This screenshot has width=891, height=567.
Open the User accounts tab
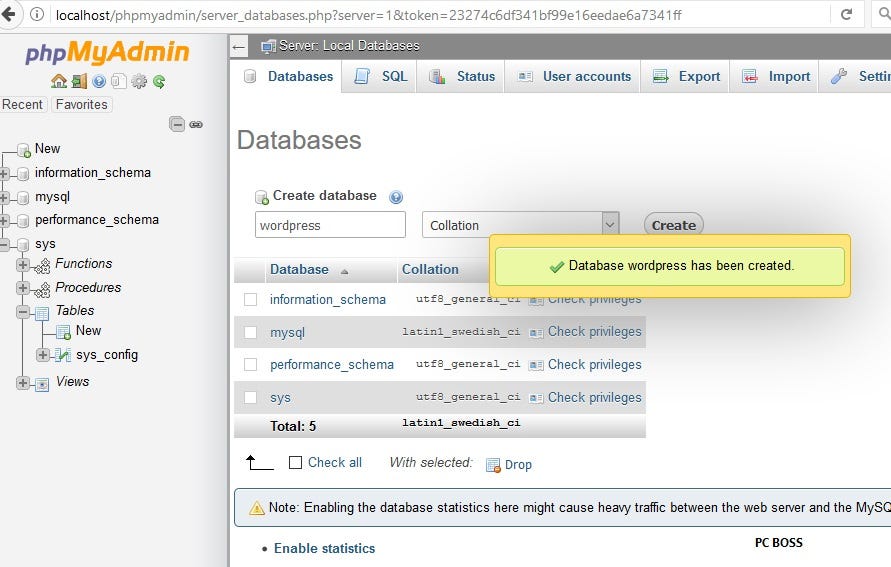click(574, 76)
